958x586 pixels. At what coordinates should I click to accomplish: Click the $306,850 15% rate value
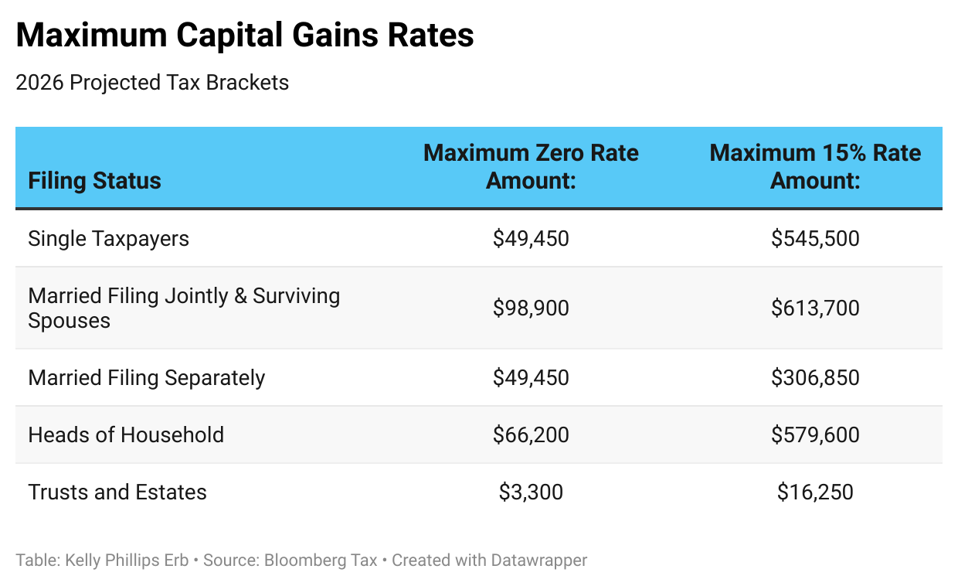pos(814,378)
